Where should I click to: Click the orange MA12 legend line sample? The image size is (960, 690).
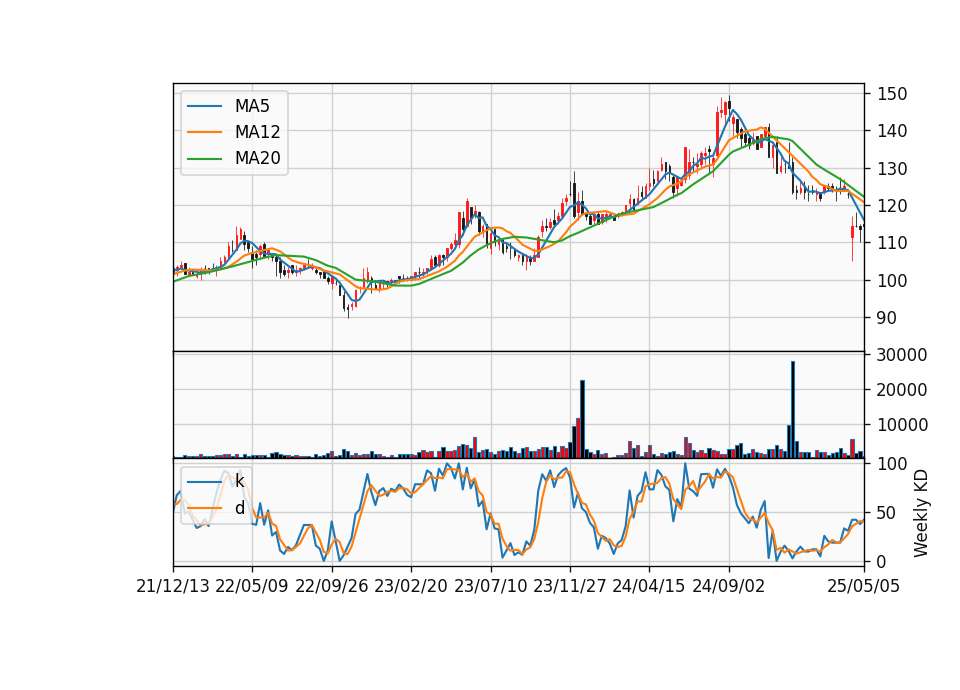click(204, 132)
